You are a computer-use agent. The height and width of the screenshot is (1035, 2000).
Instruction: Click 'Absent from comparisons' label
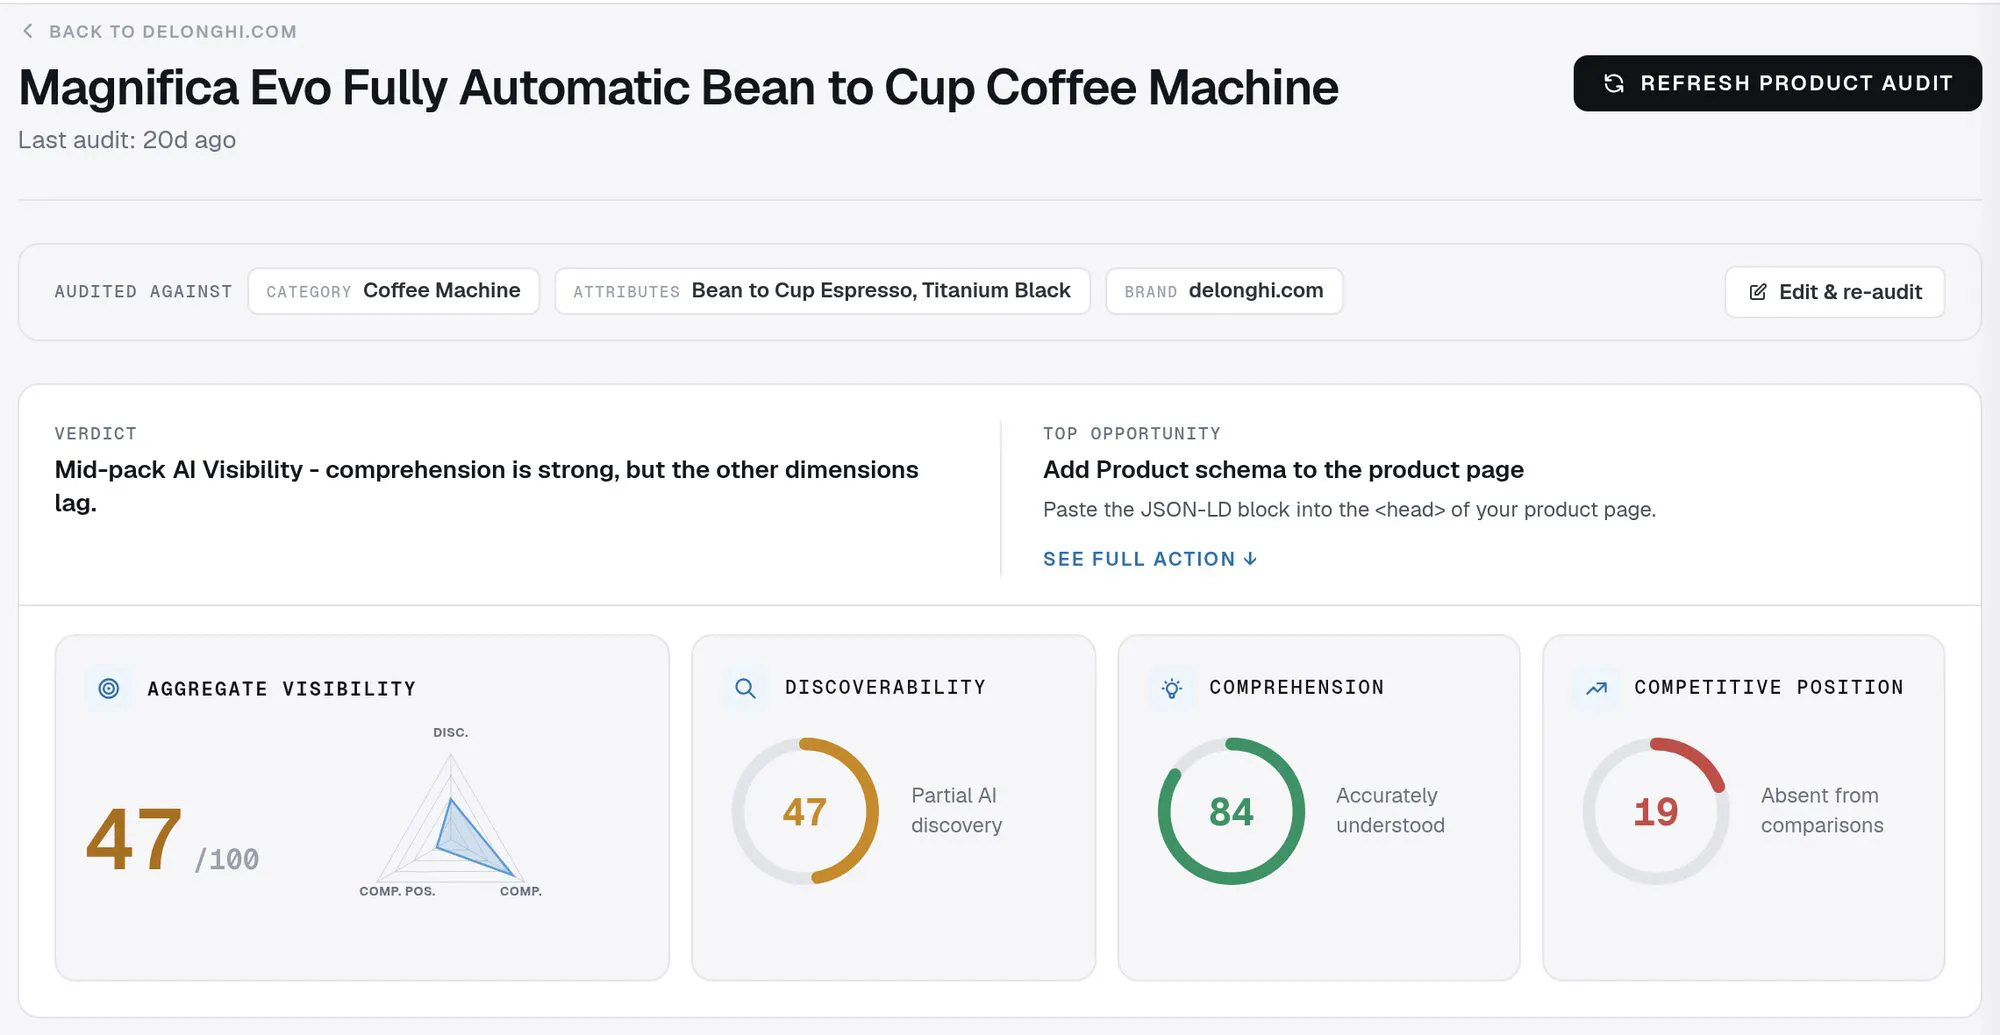pos(1822,810)
